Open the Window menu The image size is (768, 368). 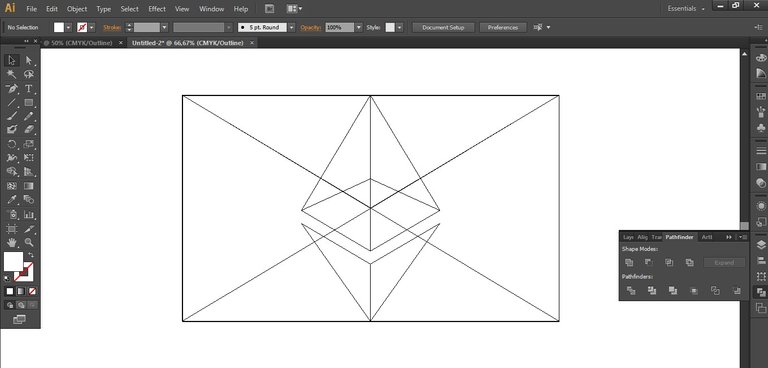[212, 9]
